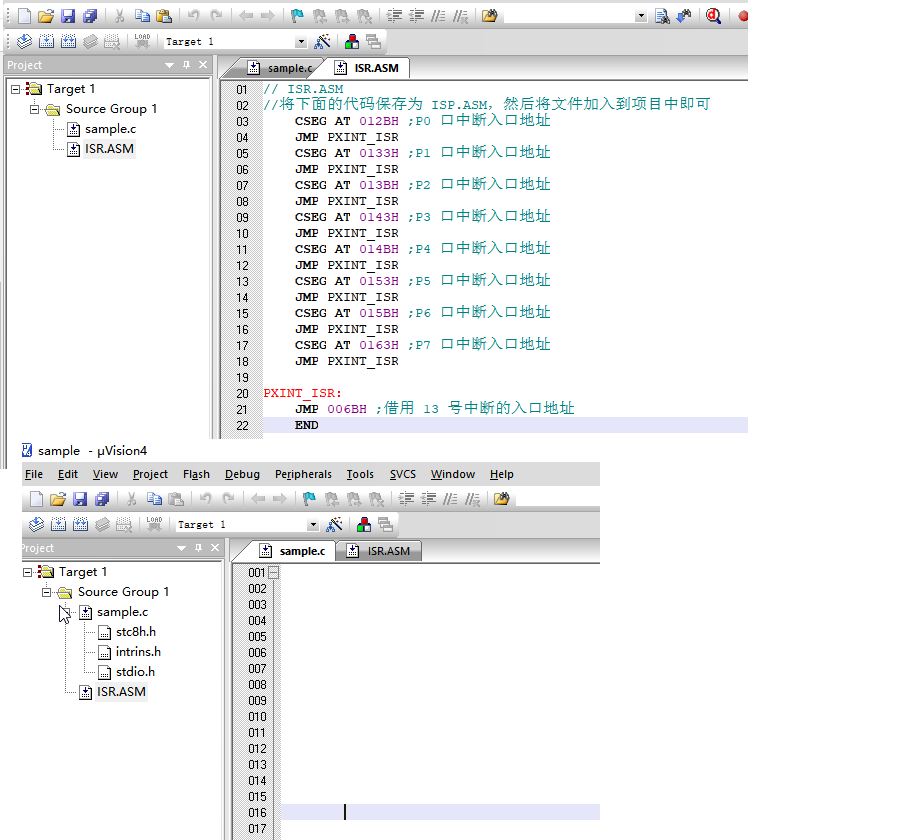Start debug session icon in upper window
The width and height of the screenshot is (906, 840).
click(x=714, y=16)
